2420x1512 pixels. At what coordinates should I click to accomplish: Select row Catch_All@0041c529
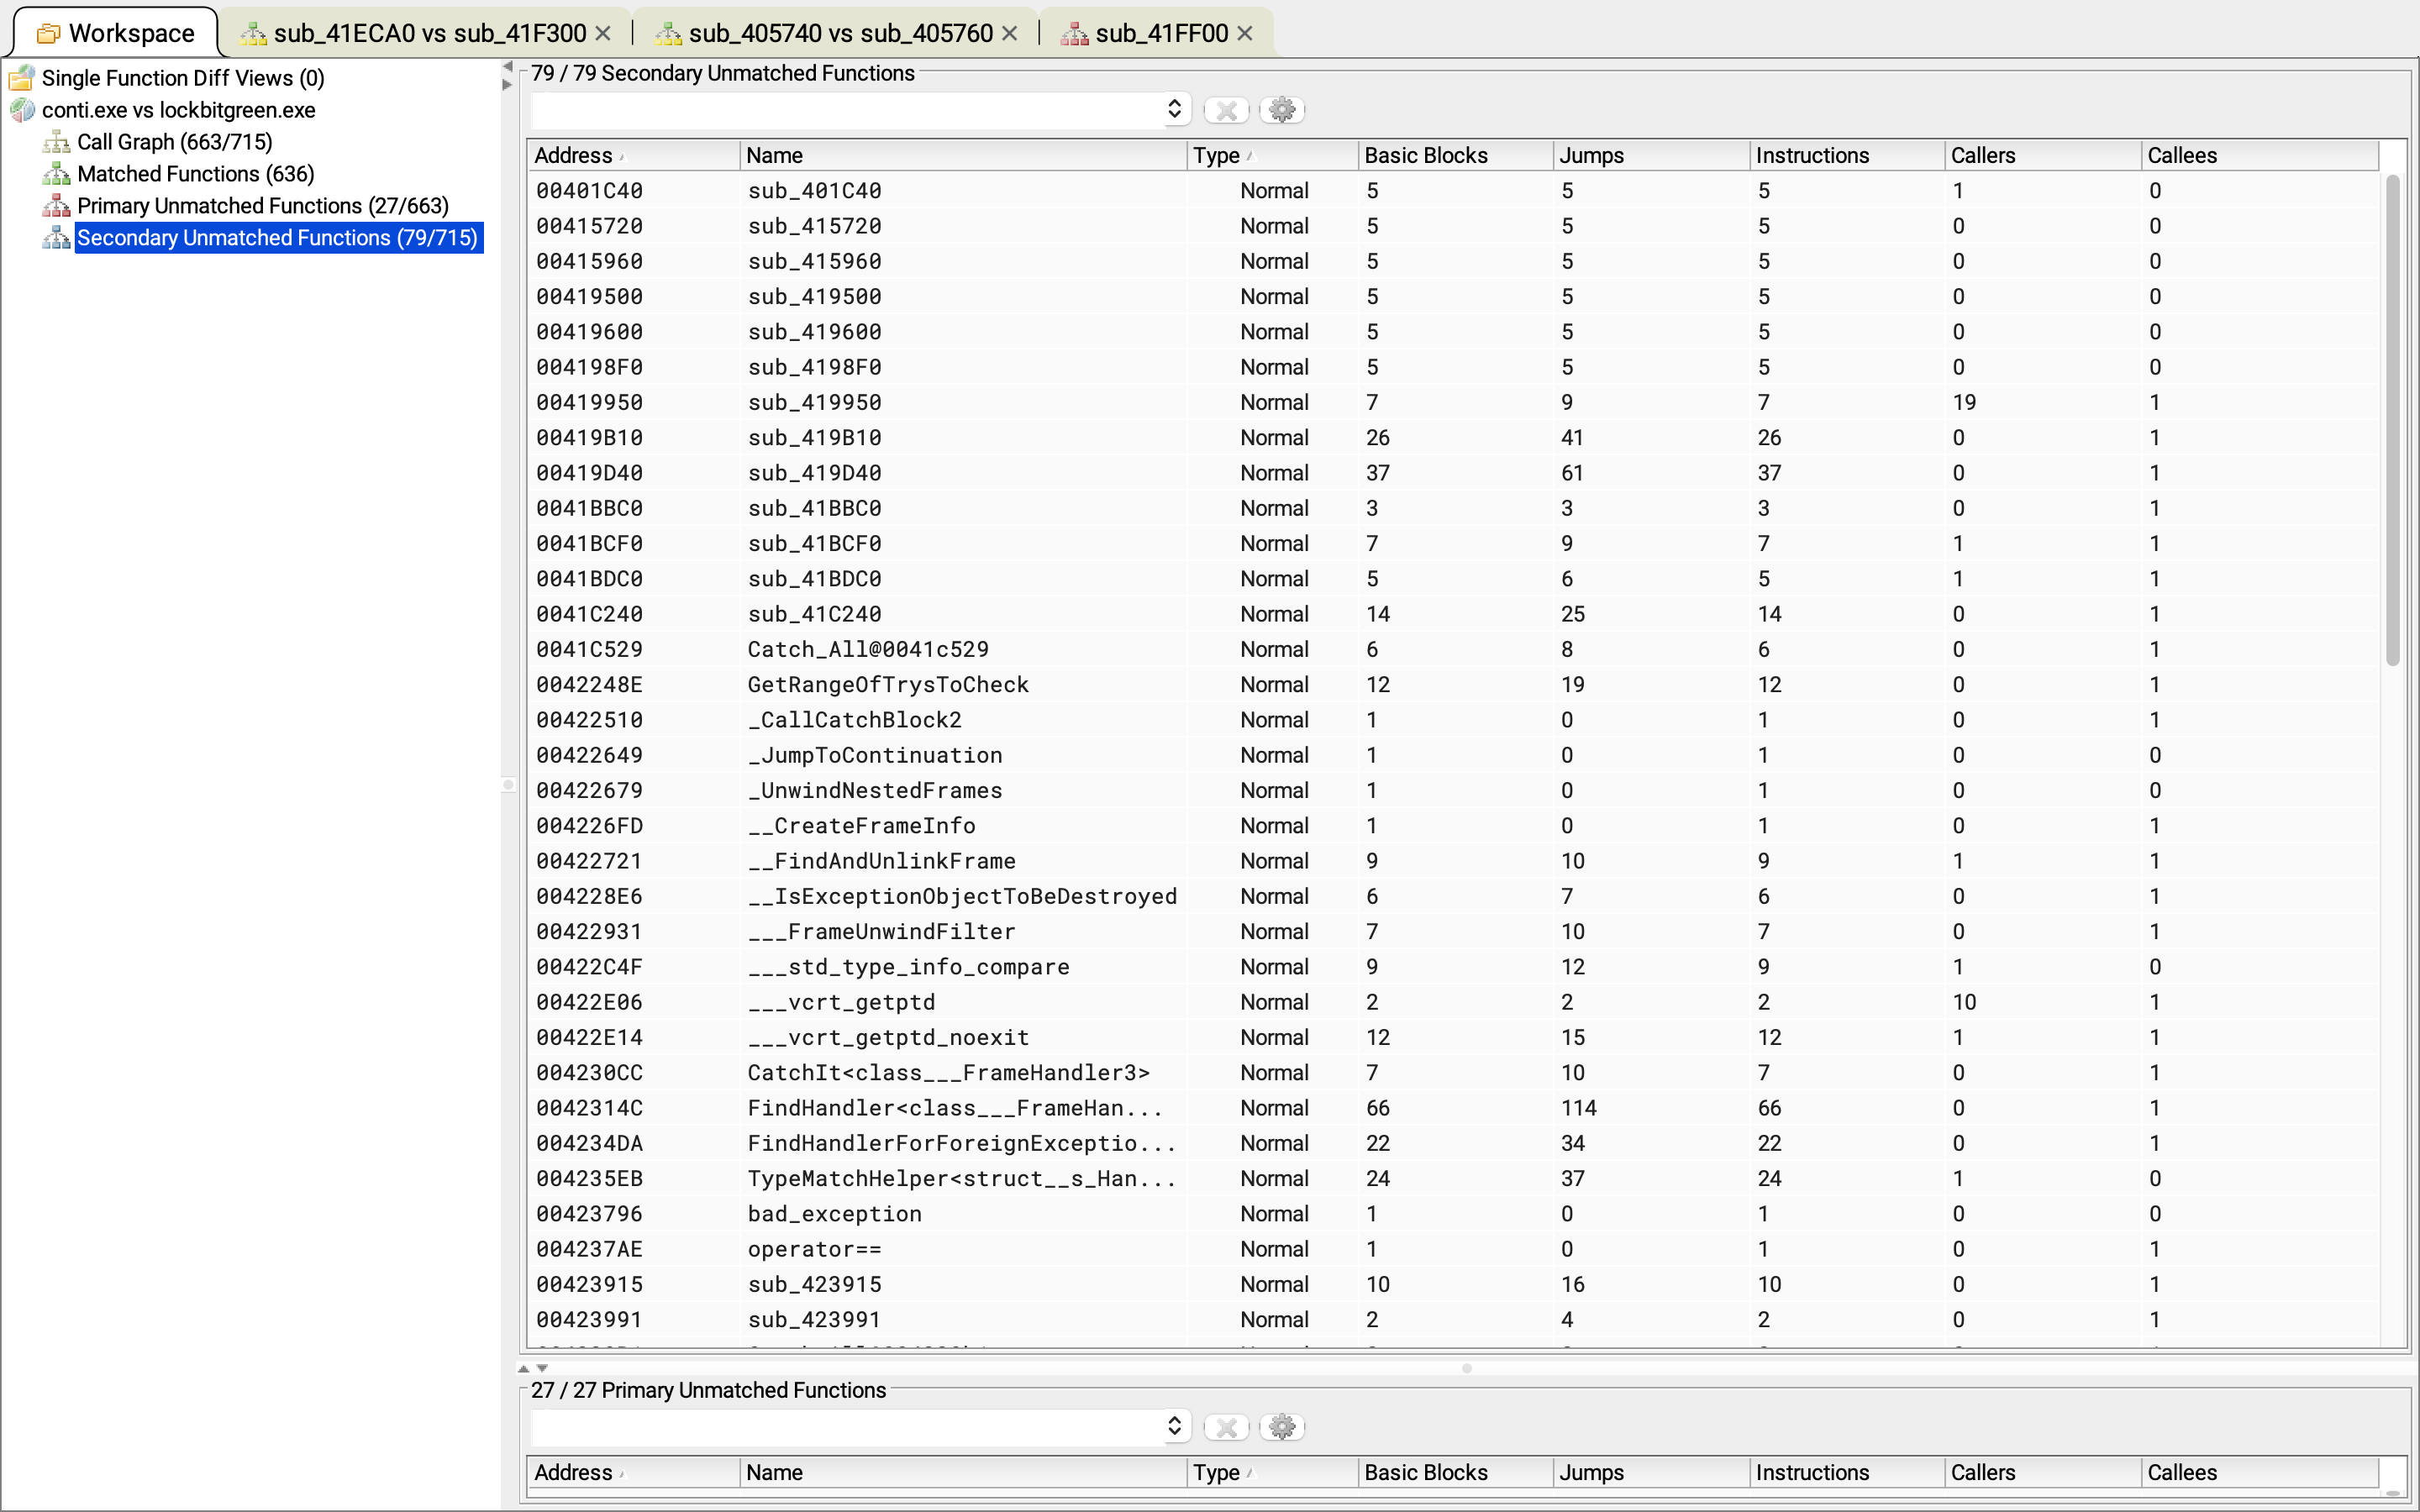(1453, 649)
